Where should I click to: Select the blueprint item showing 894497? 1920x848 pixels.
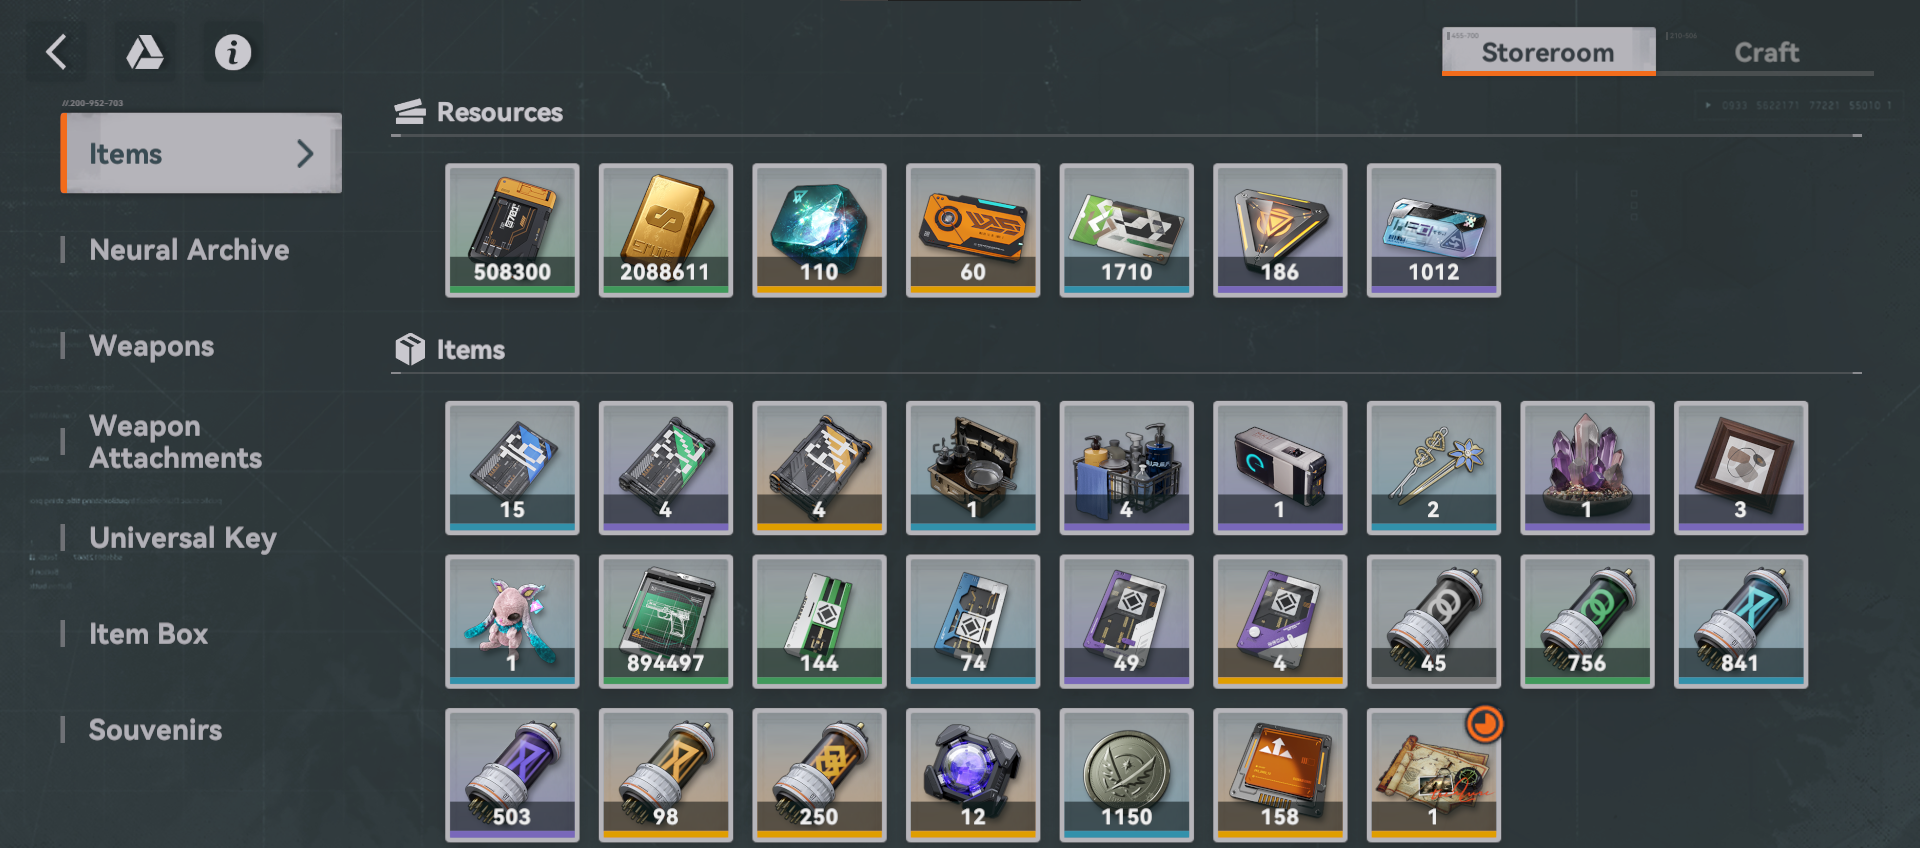point(666,622)
